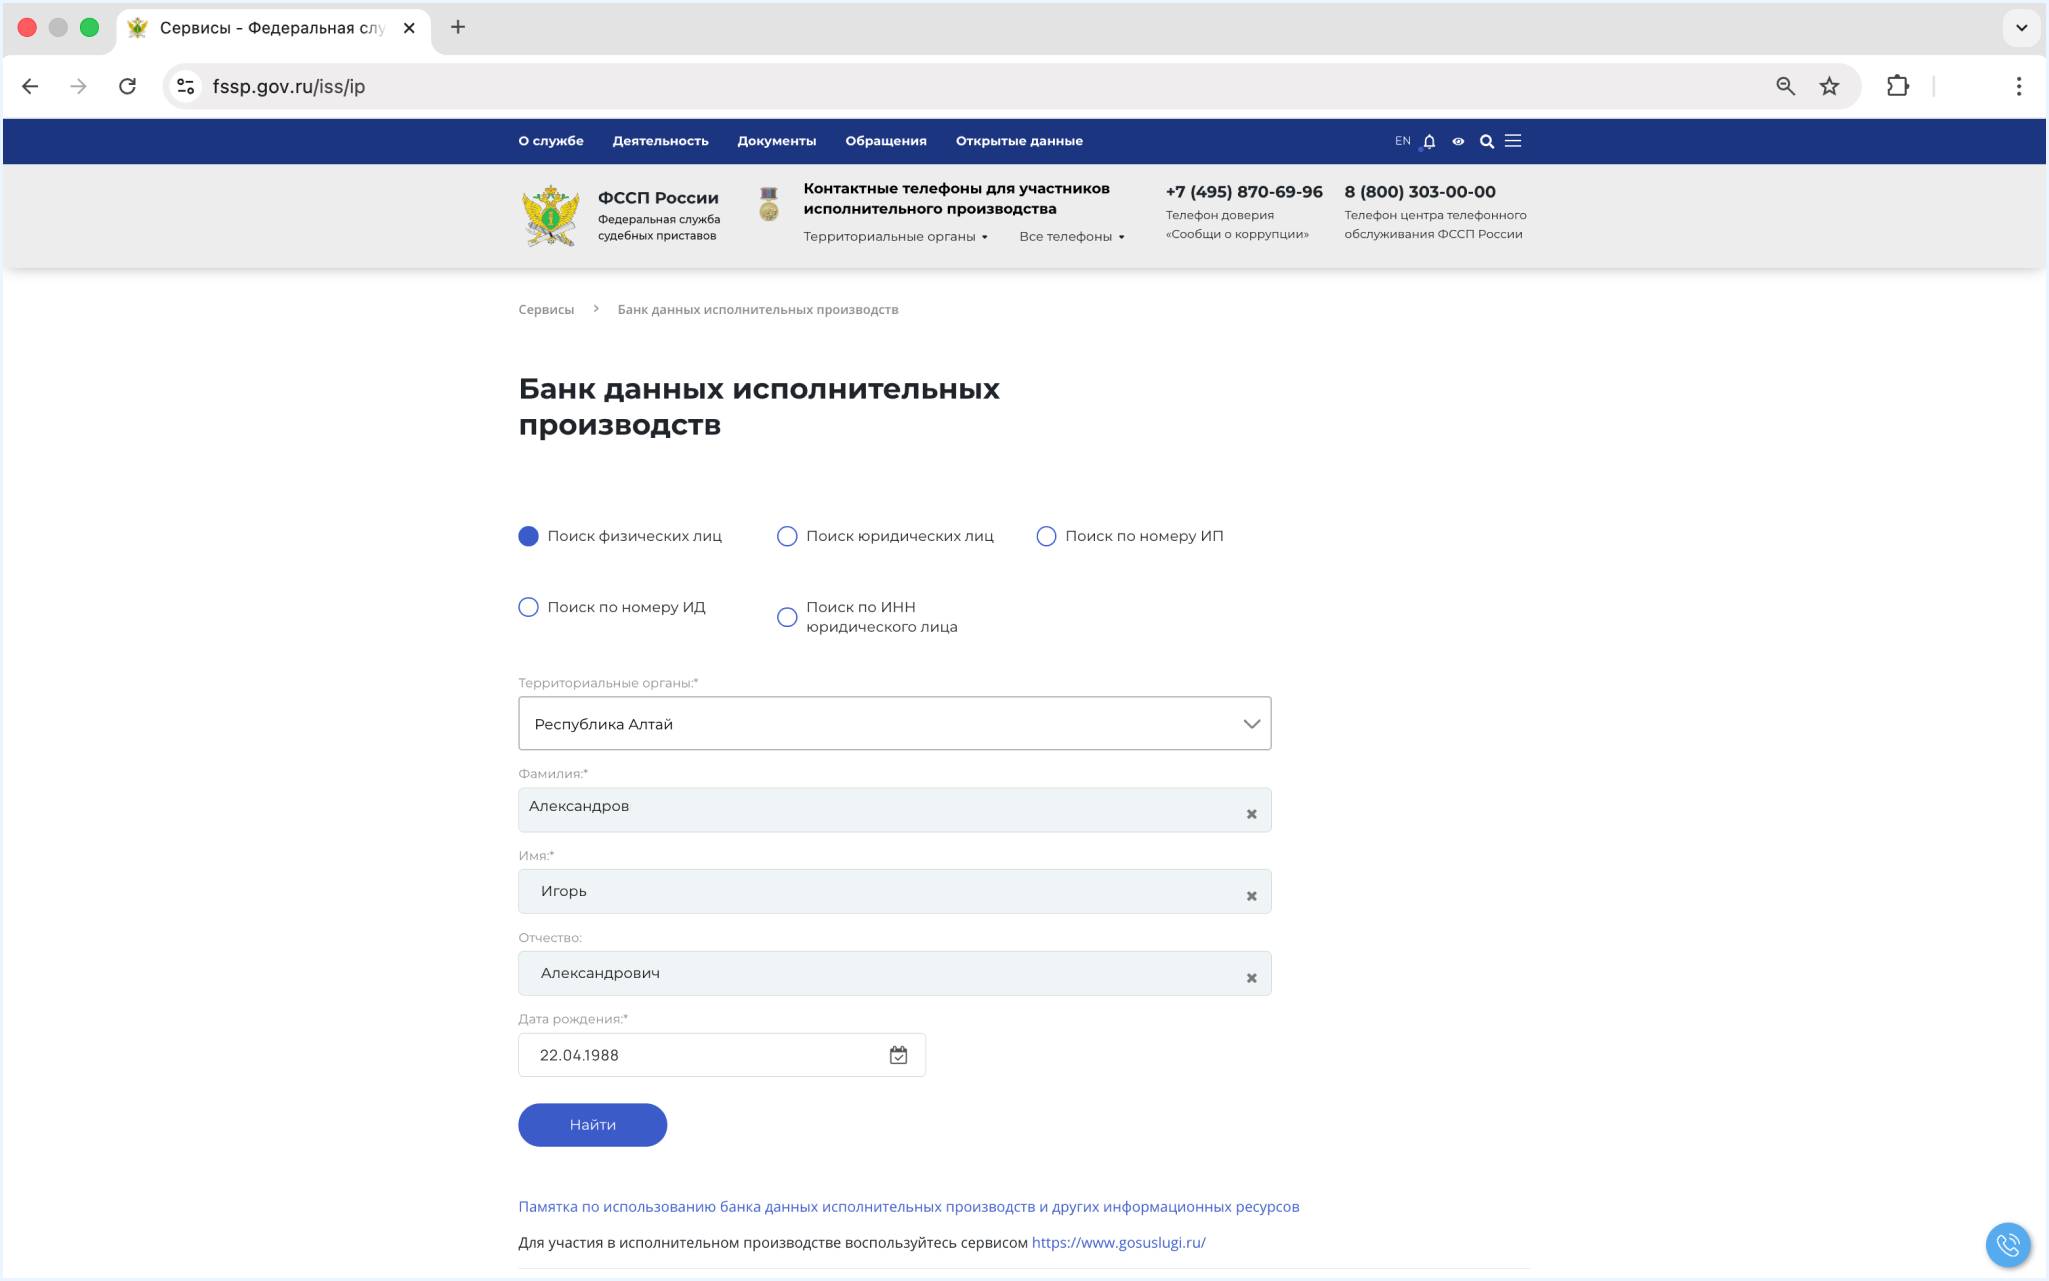The width and height of the screenshot is (2049, 1281).
Task: Clear the Отчество field with the X icon
Action: (1251, 978)
